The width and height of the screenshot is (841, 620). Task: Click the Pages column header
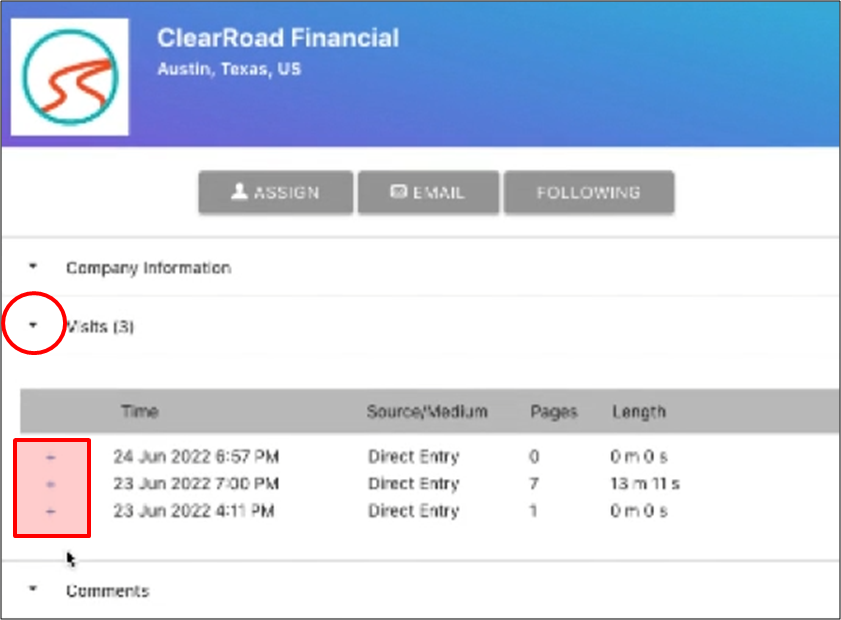tap(551, 411)
